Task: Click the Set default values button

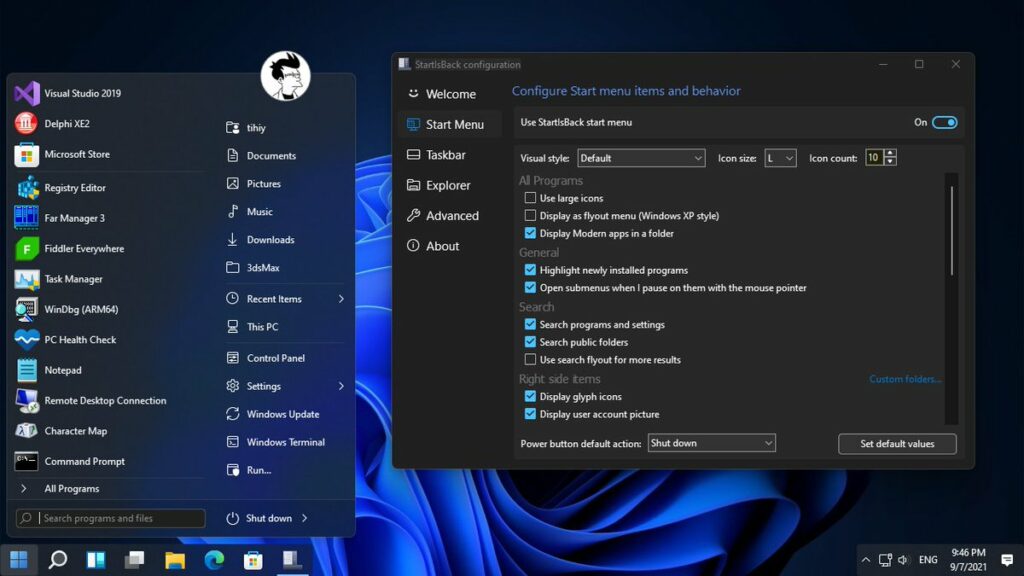Action: pos(896,443)
